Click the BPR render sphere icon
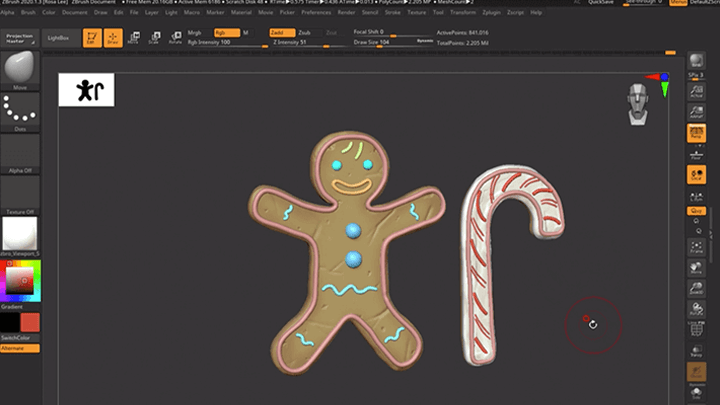Image resolution: width=720 pixels, height=405 pixels. pos(696,60)
